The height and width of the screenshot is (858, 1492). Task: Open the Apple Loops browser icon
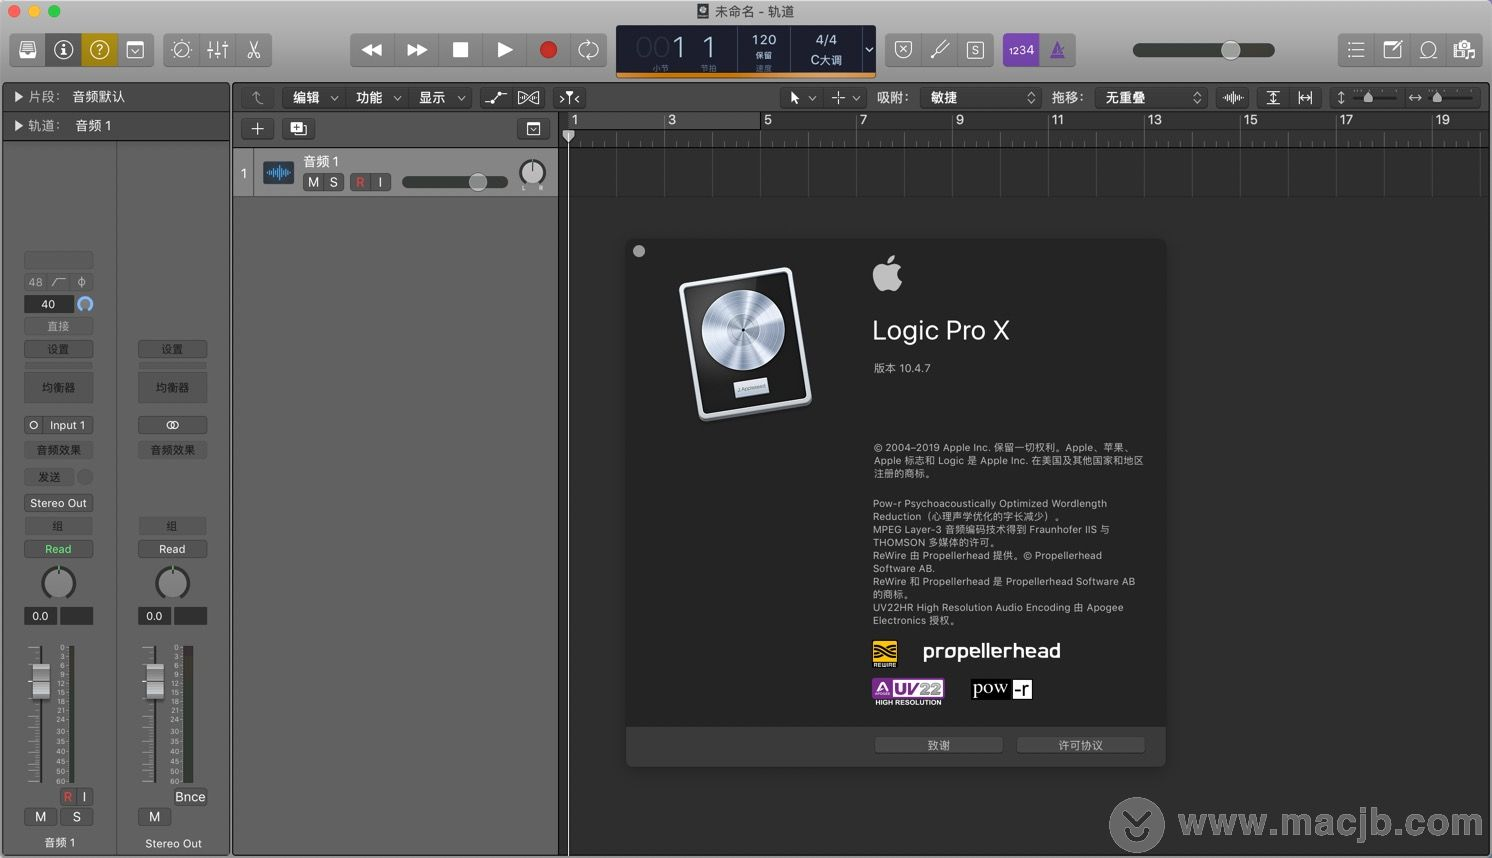(x=1428, y=50)
